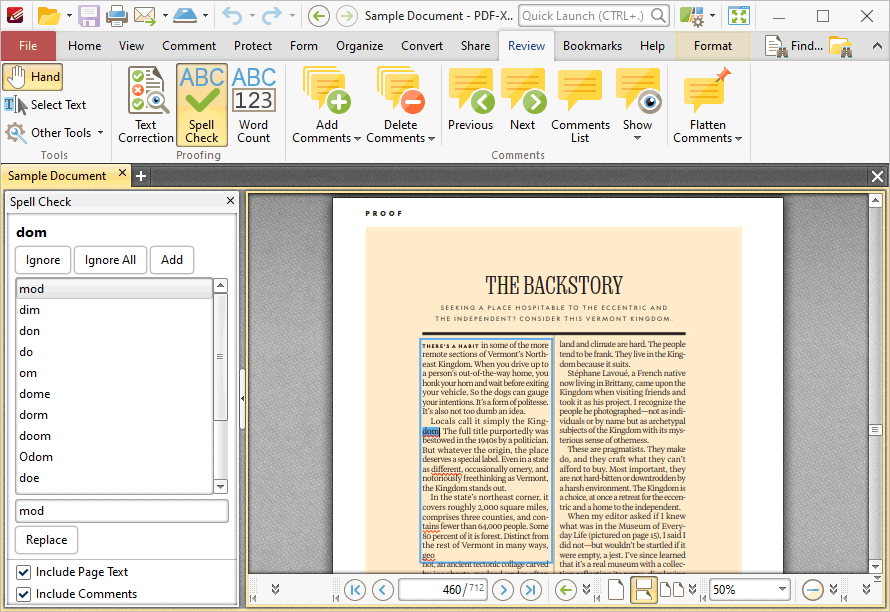The height and width of the screenshot is (612, 890).
Task: Launch the Word Count tool
Action: tap(254, 105)
